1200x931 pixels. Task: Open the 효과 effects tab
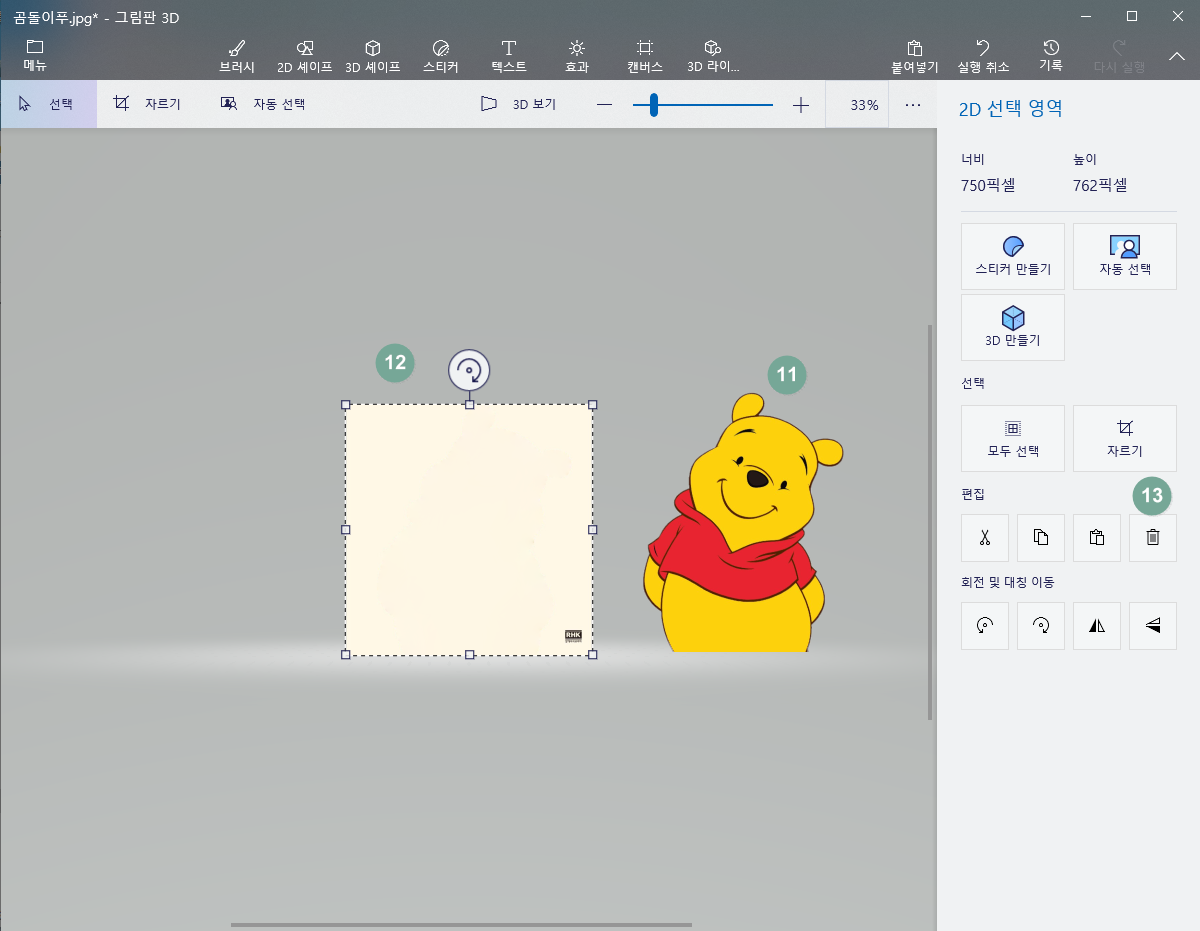pos(577,57)
